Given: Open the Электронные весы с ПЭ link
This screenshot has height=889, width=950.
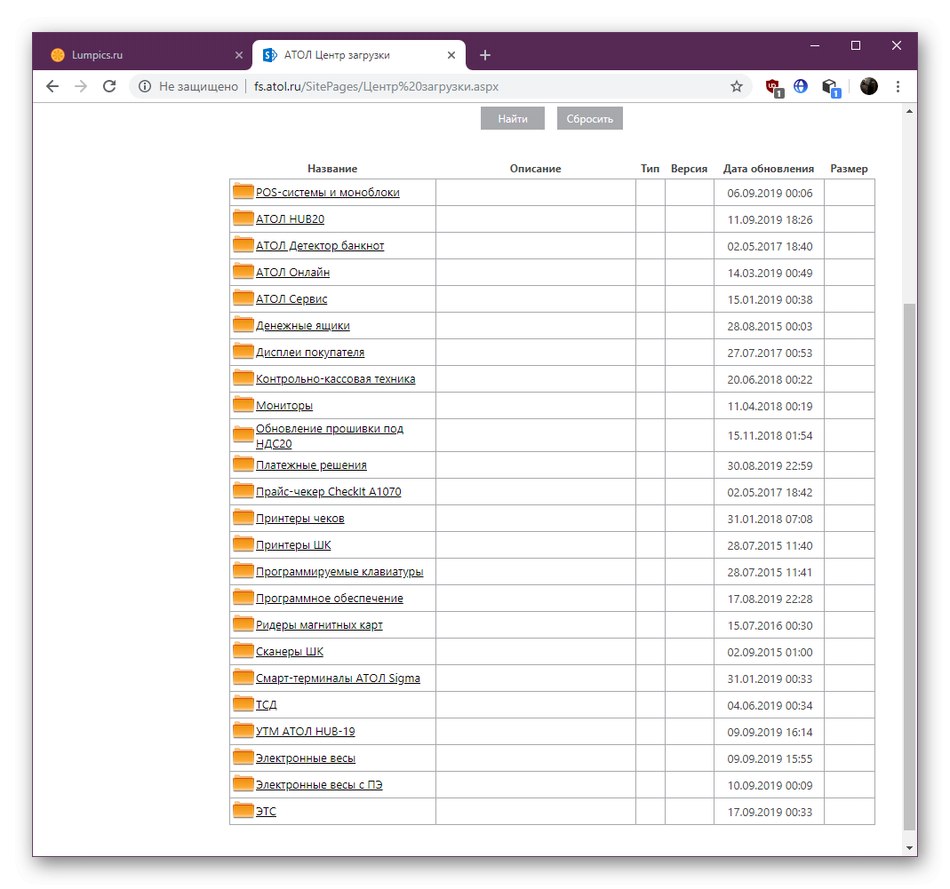Looking at the screenshot, I should [x=319, y=785].
